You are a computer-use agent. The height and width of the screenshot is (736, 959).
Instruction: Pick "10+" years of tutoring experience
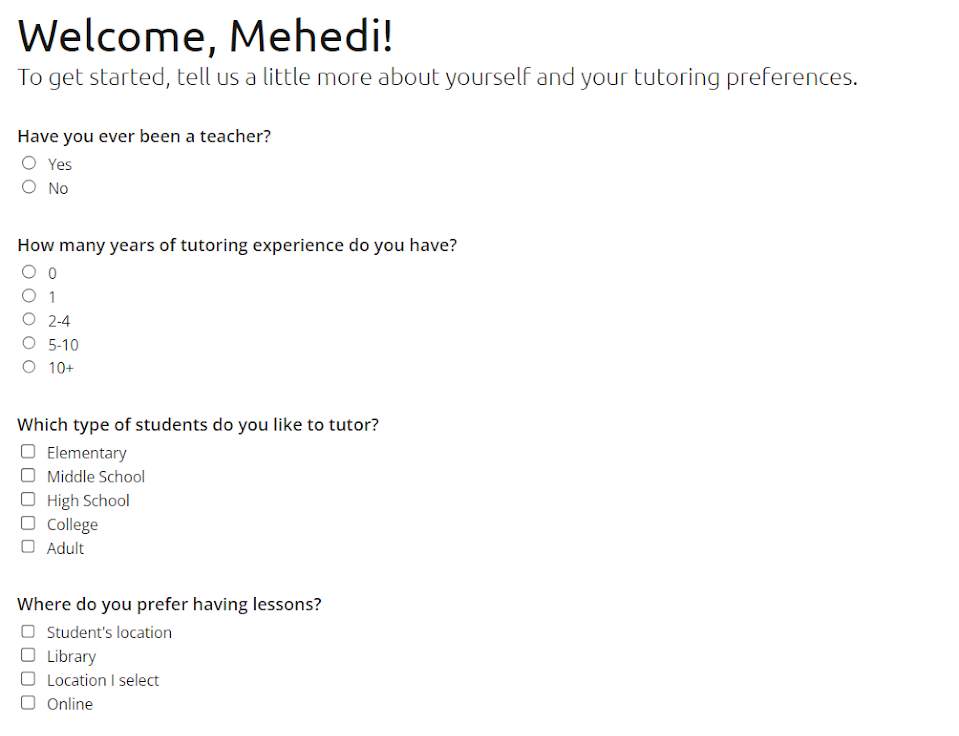point(29,366)
